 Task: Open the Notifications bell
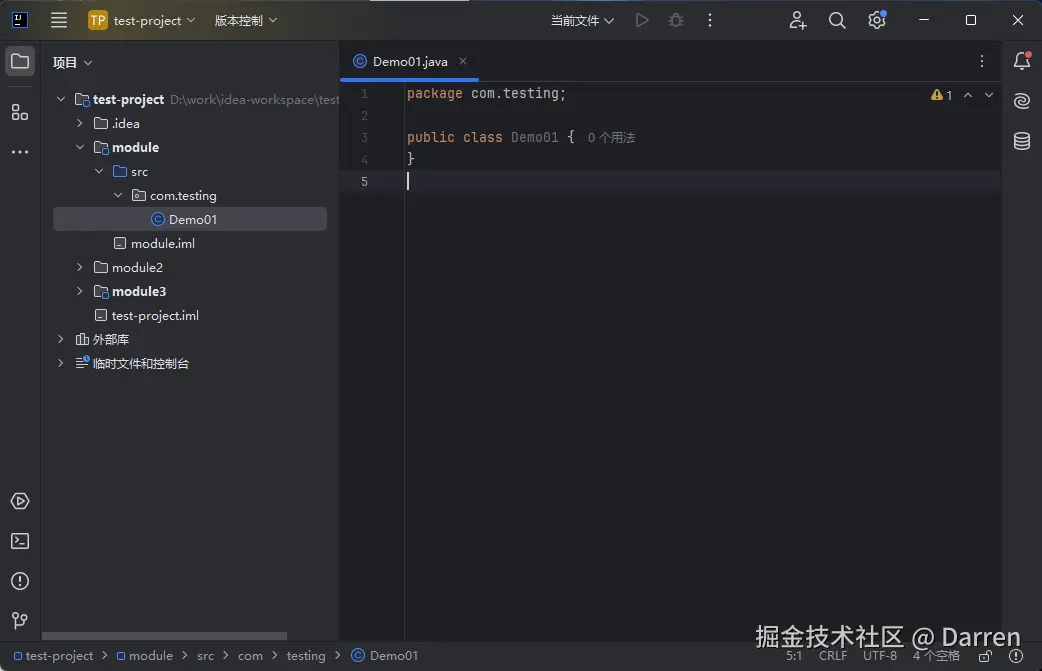click(1022, 61)
